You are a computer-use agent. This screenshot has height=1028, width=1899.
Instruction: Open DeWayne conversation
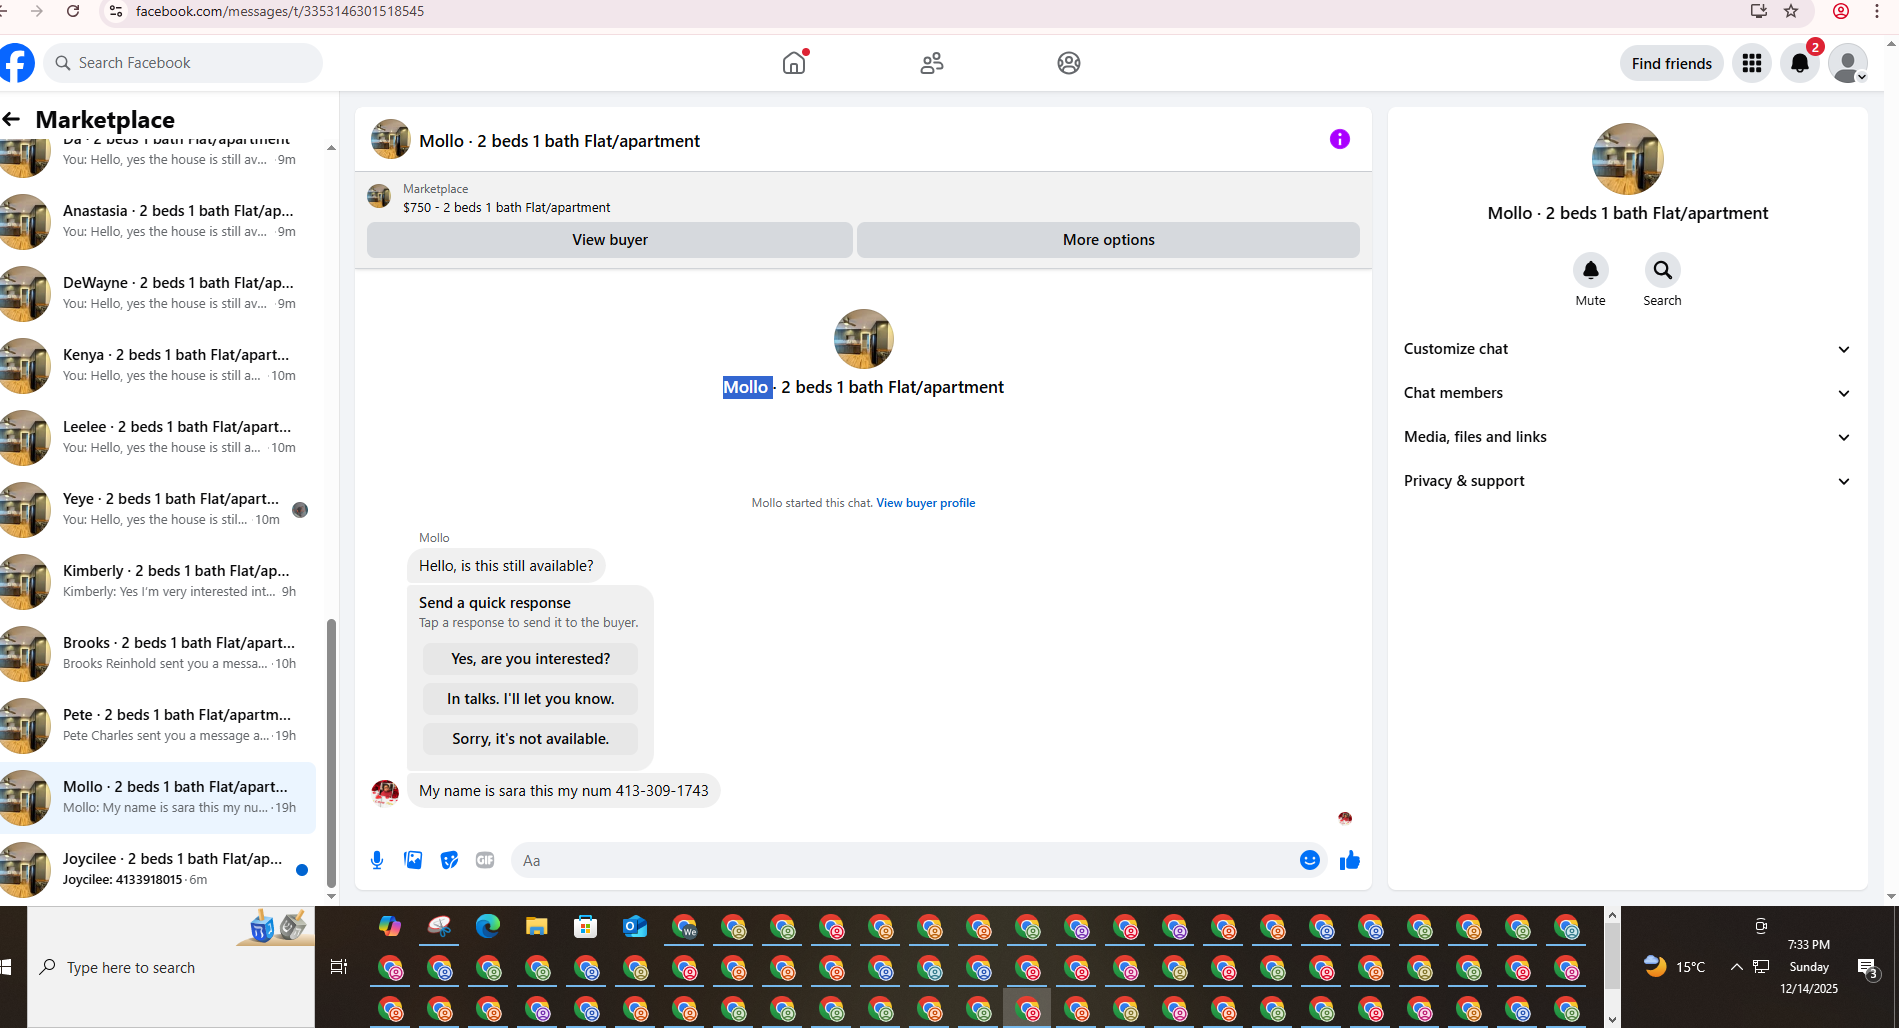(x=158, y=293)
